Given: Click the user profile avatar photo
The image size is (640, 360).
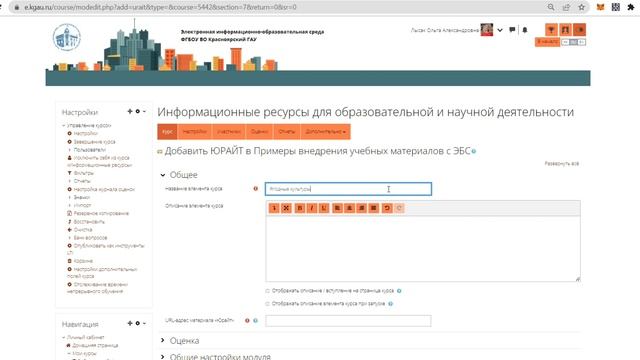Looking at the screenshot, I should point(487,30).
